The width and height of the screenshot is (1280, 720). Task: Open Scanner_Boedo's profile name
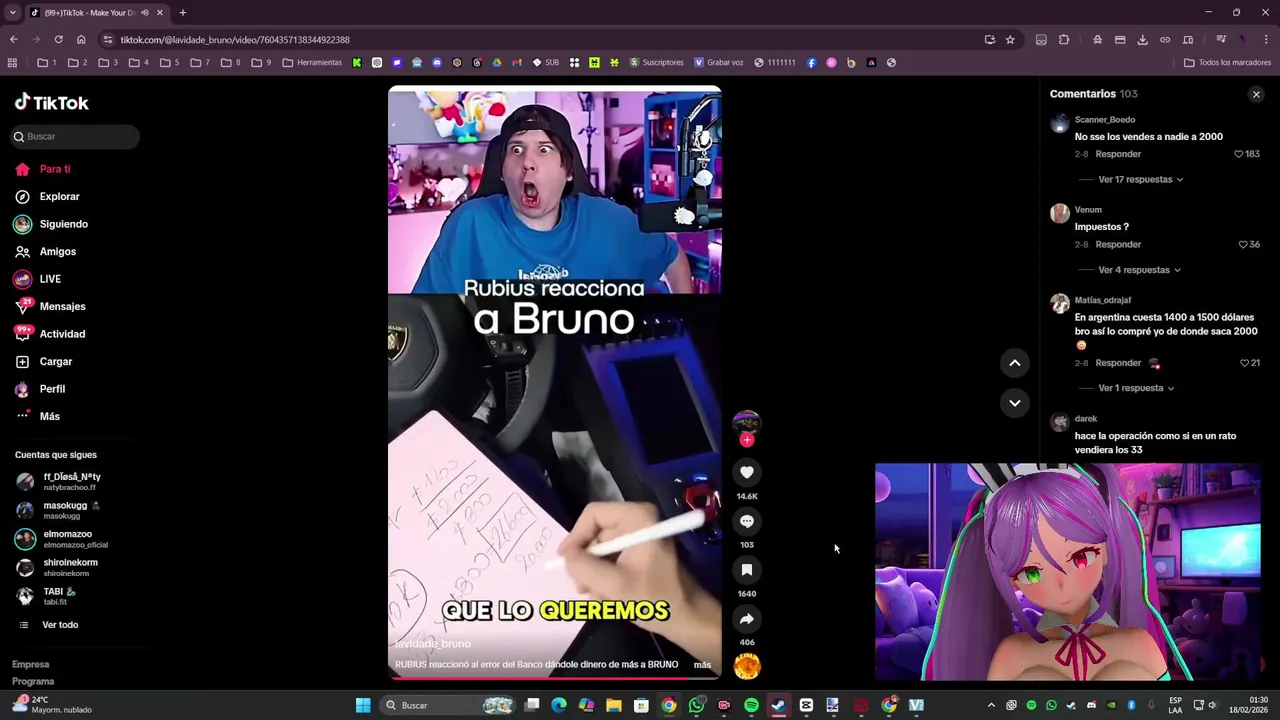(x=1104, y=120)
